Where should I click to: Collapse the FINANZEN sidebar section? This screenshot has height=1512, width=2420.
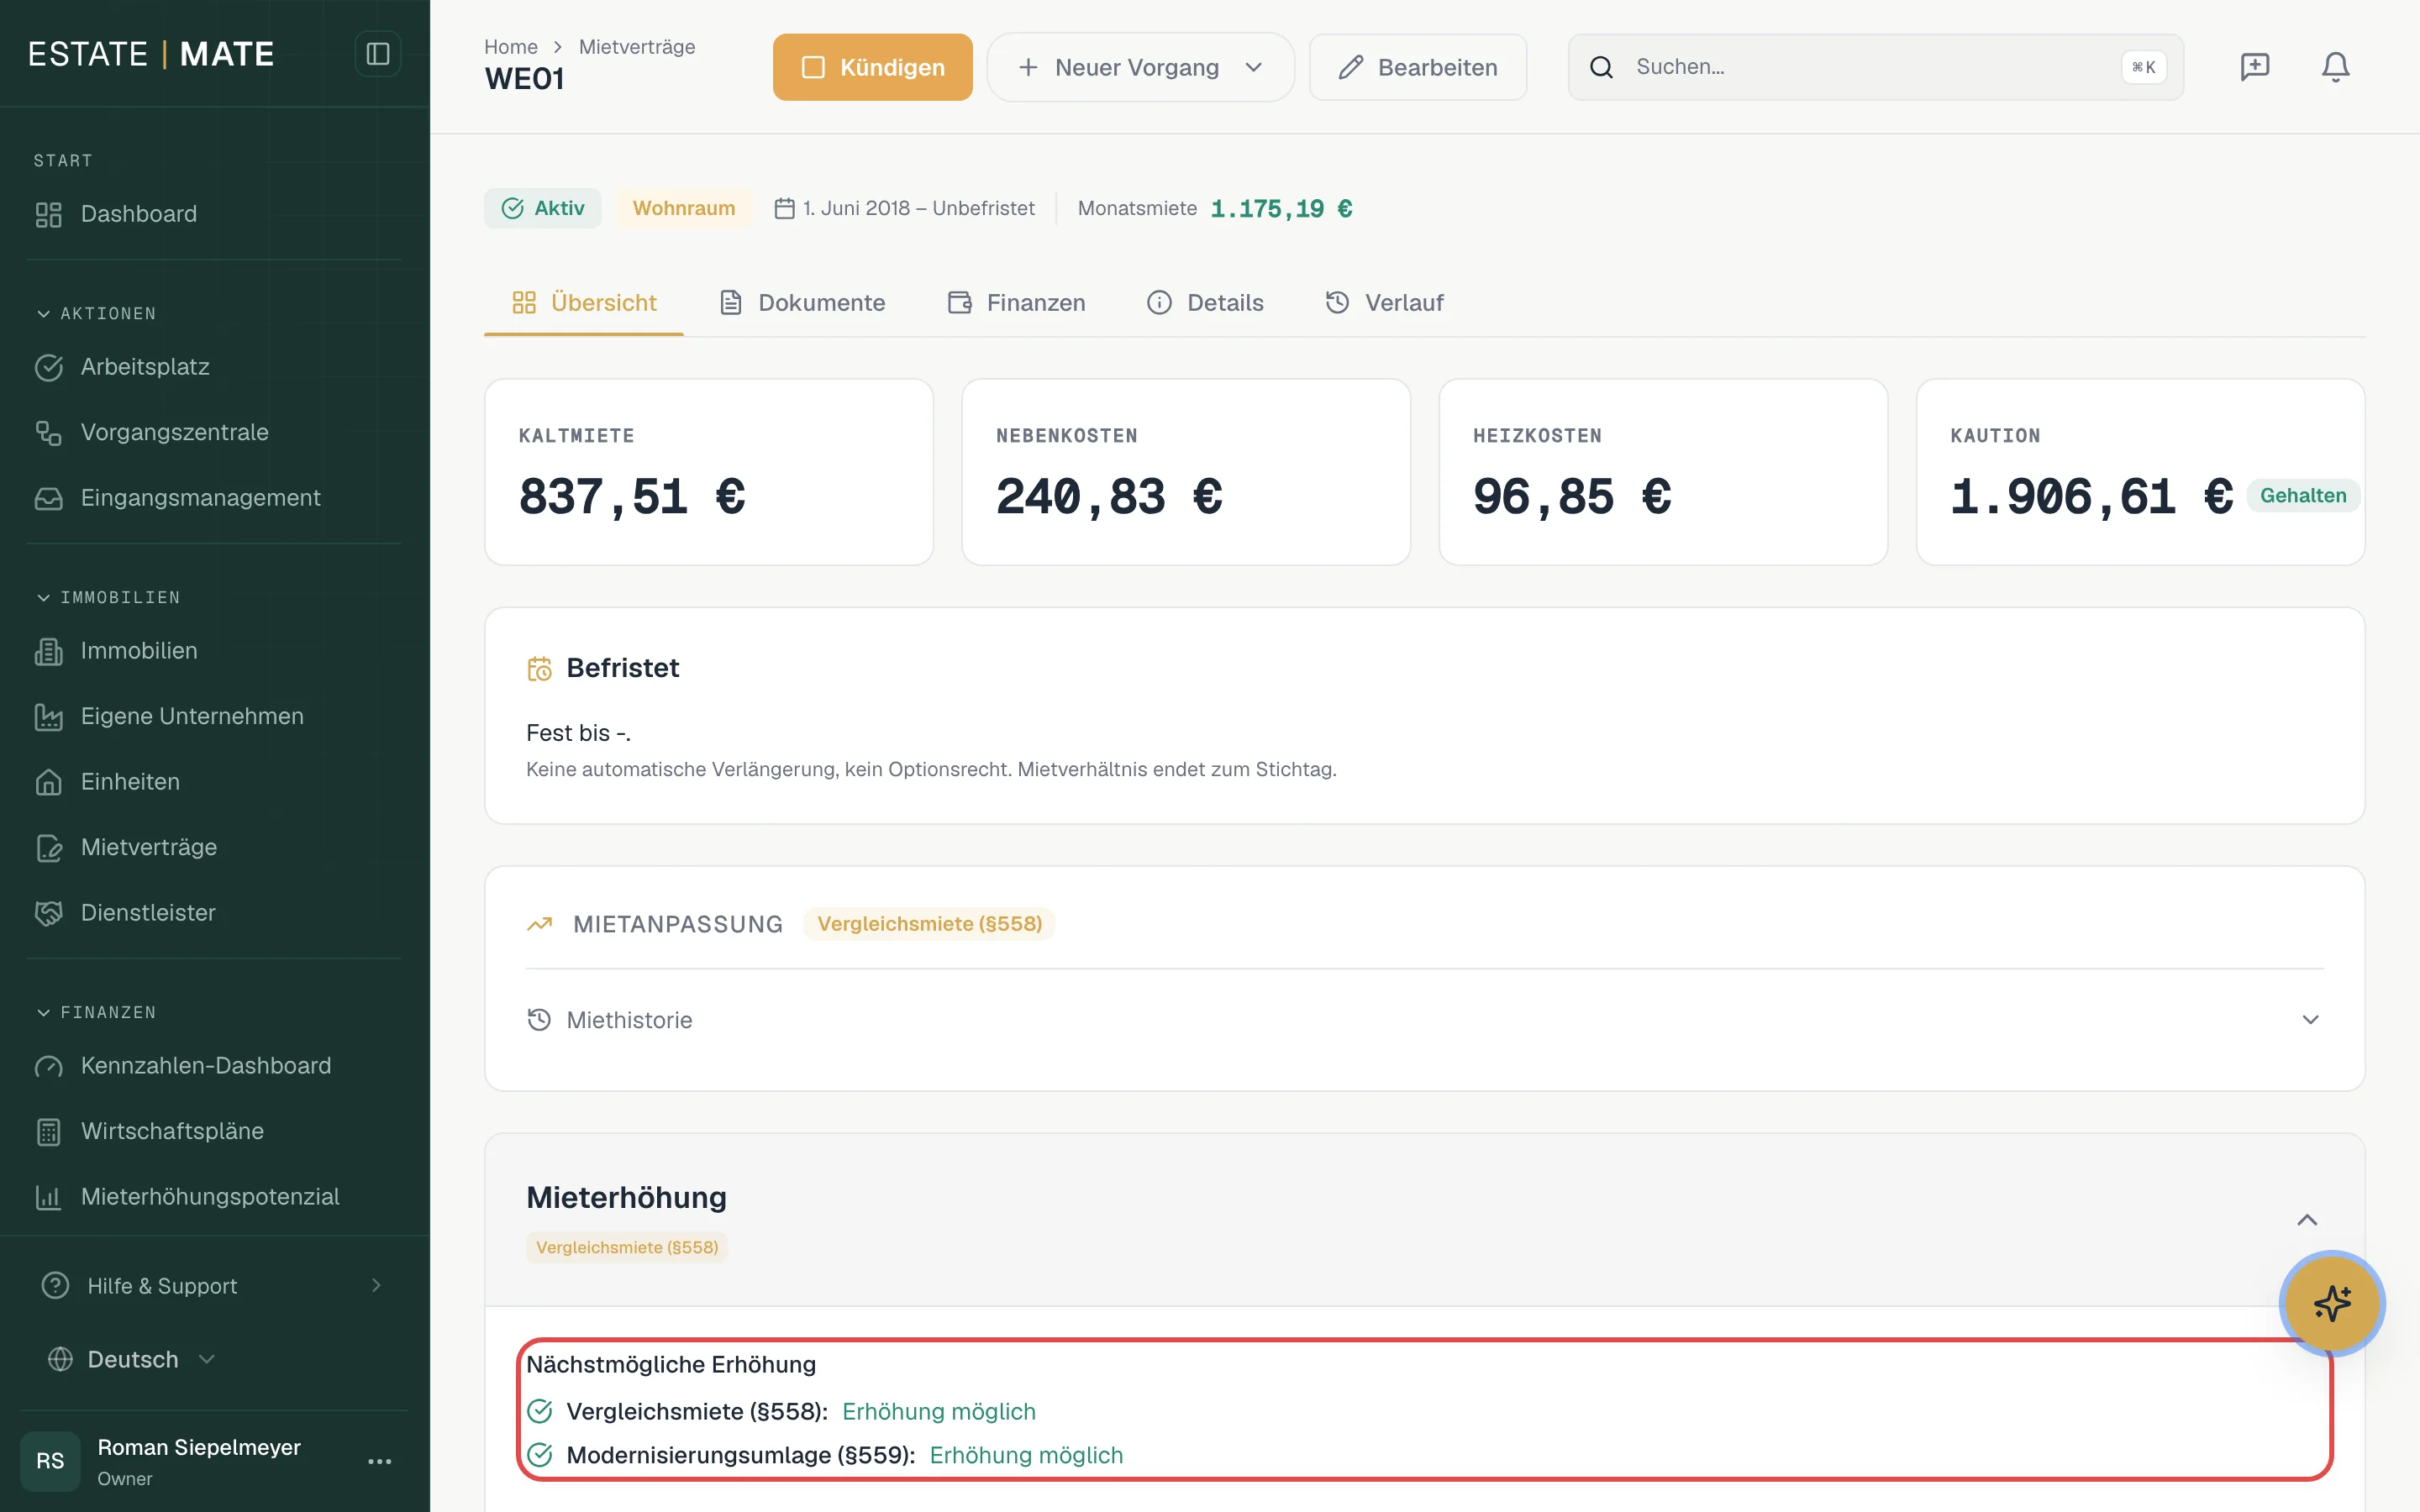(x=96, y=1012)
